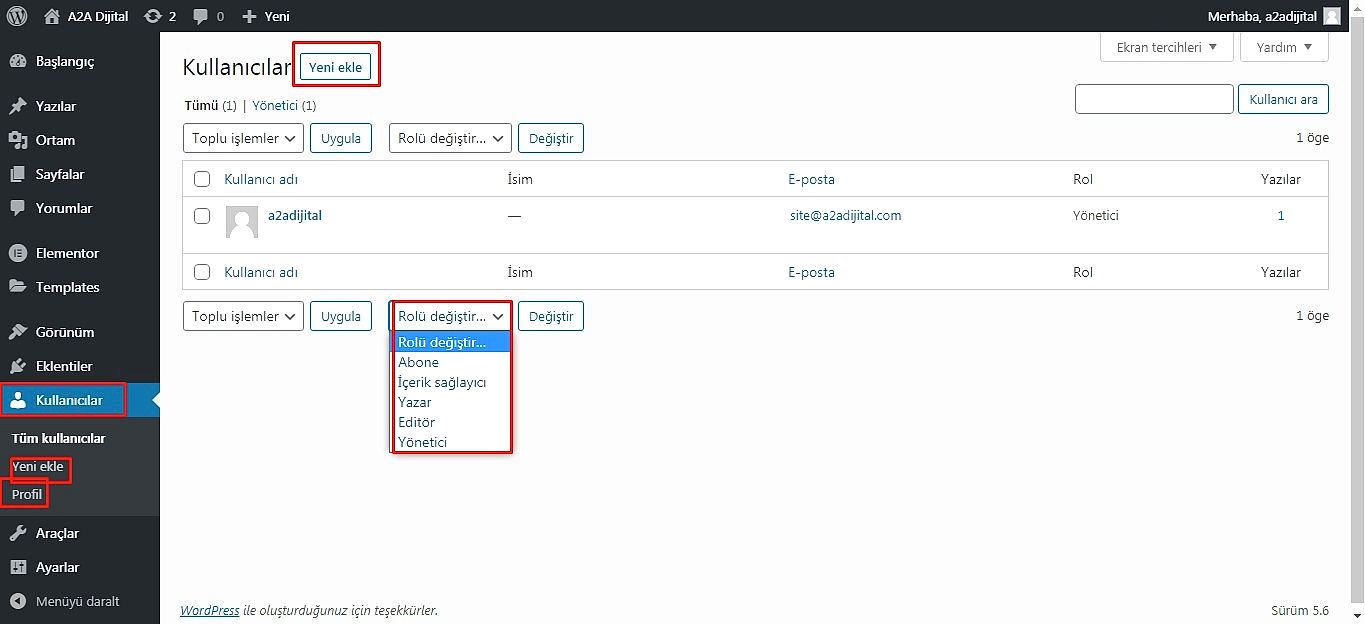Screen dimensions: 1365x624
Task: Click site@a2adijital.com email link
Action: tap(846, 215)
